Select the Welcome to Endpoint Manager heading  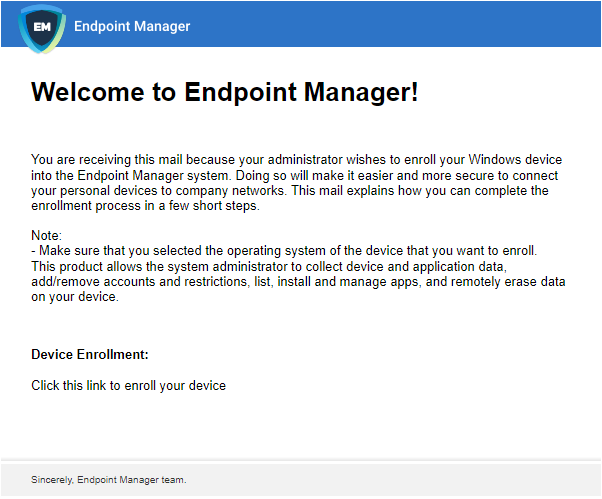coord(225,92)
